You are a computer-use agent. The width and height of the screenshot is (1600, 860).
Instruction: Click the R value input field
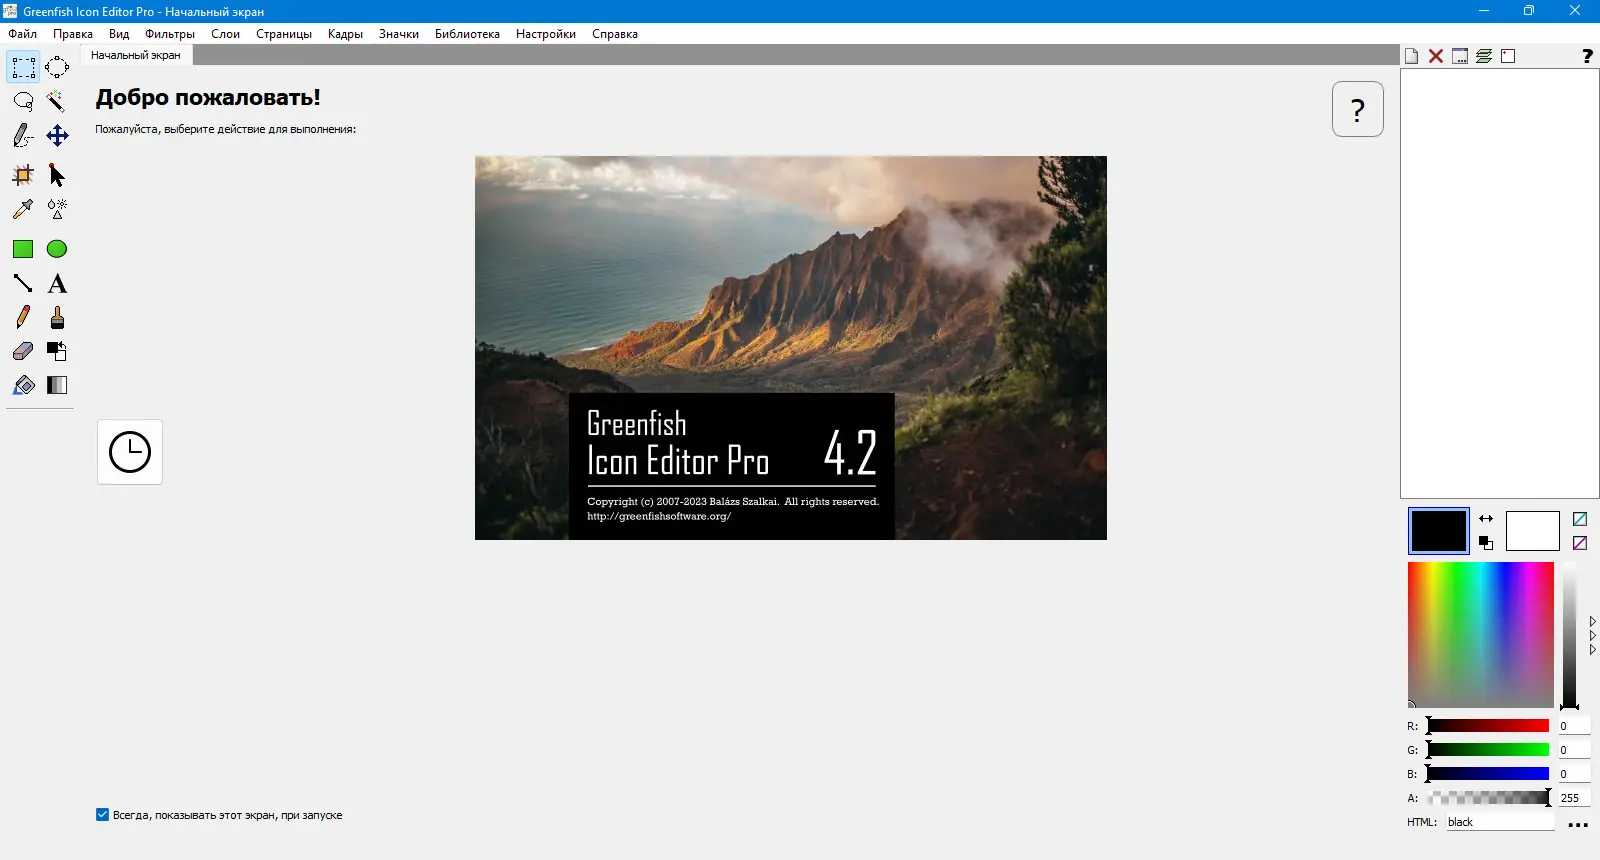point(1574,726)
